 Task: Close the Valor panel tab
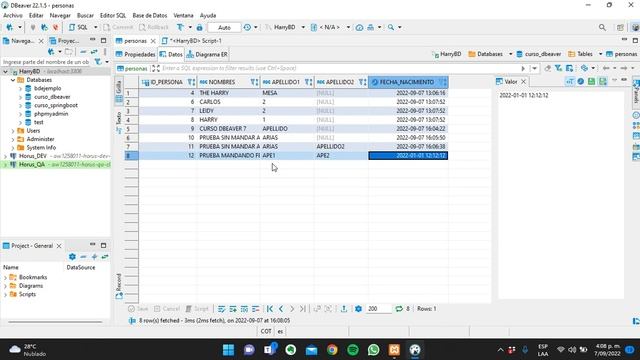point(523,82)
